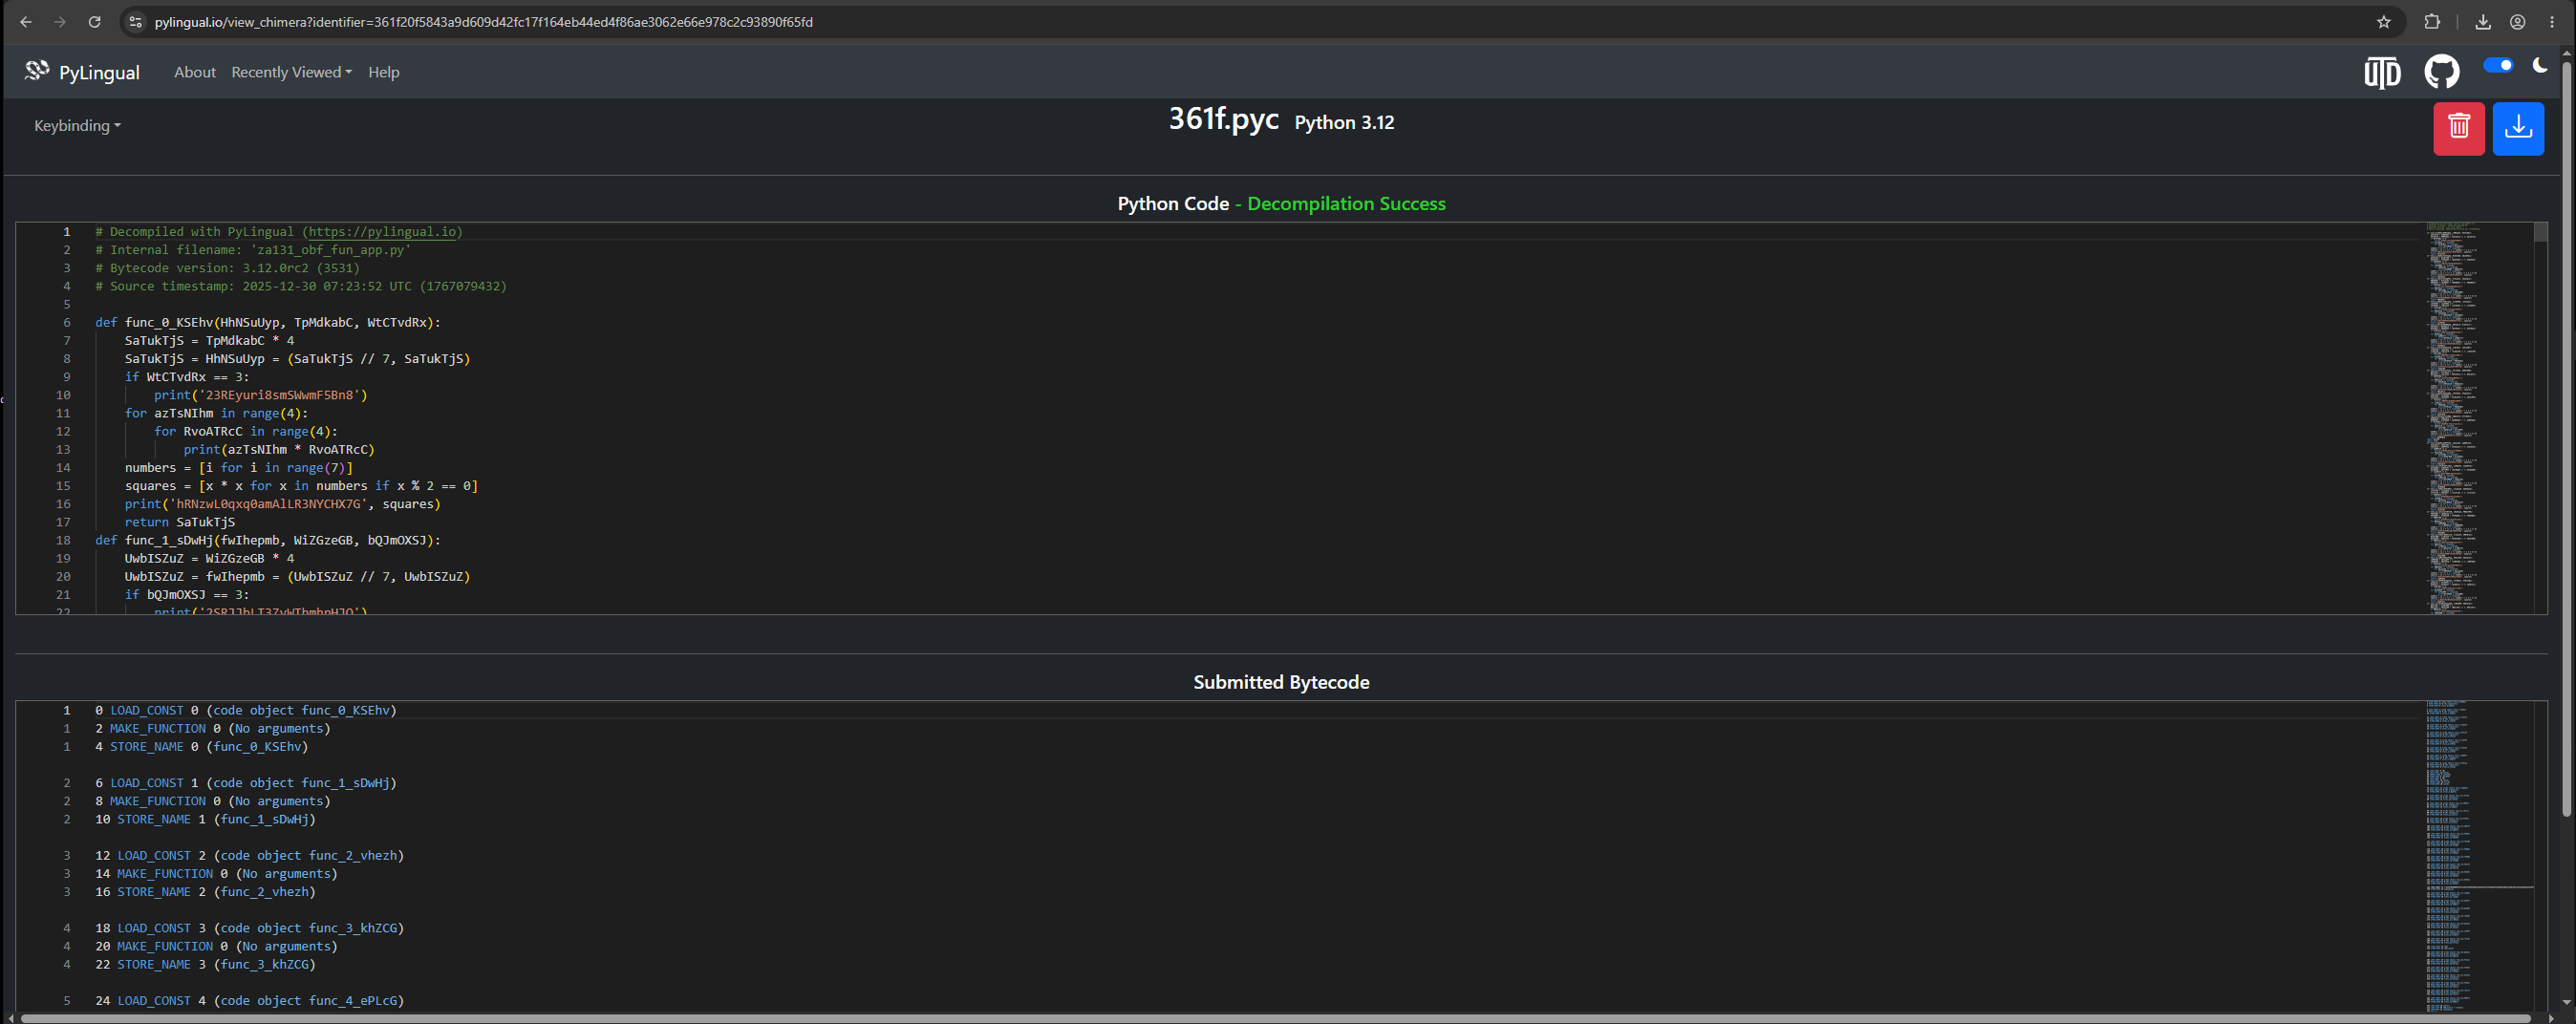Click the for azTsNIhm in range(4) line

216,413
